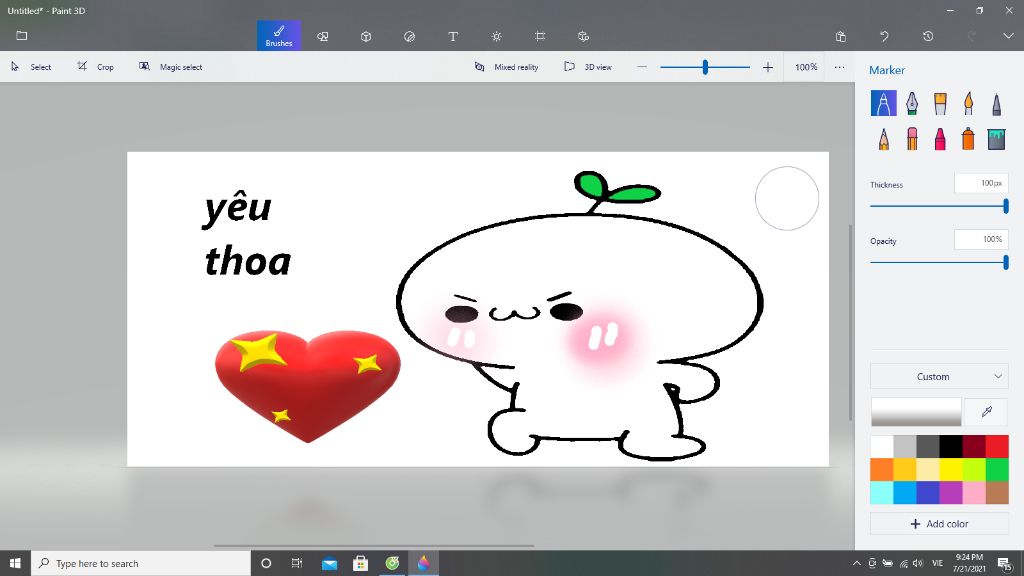Open Microsoft Store from the taskbar
This screenshot has width=1024, height=576.
360,563
